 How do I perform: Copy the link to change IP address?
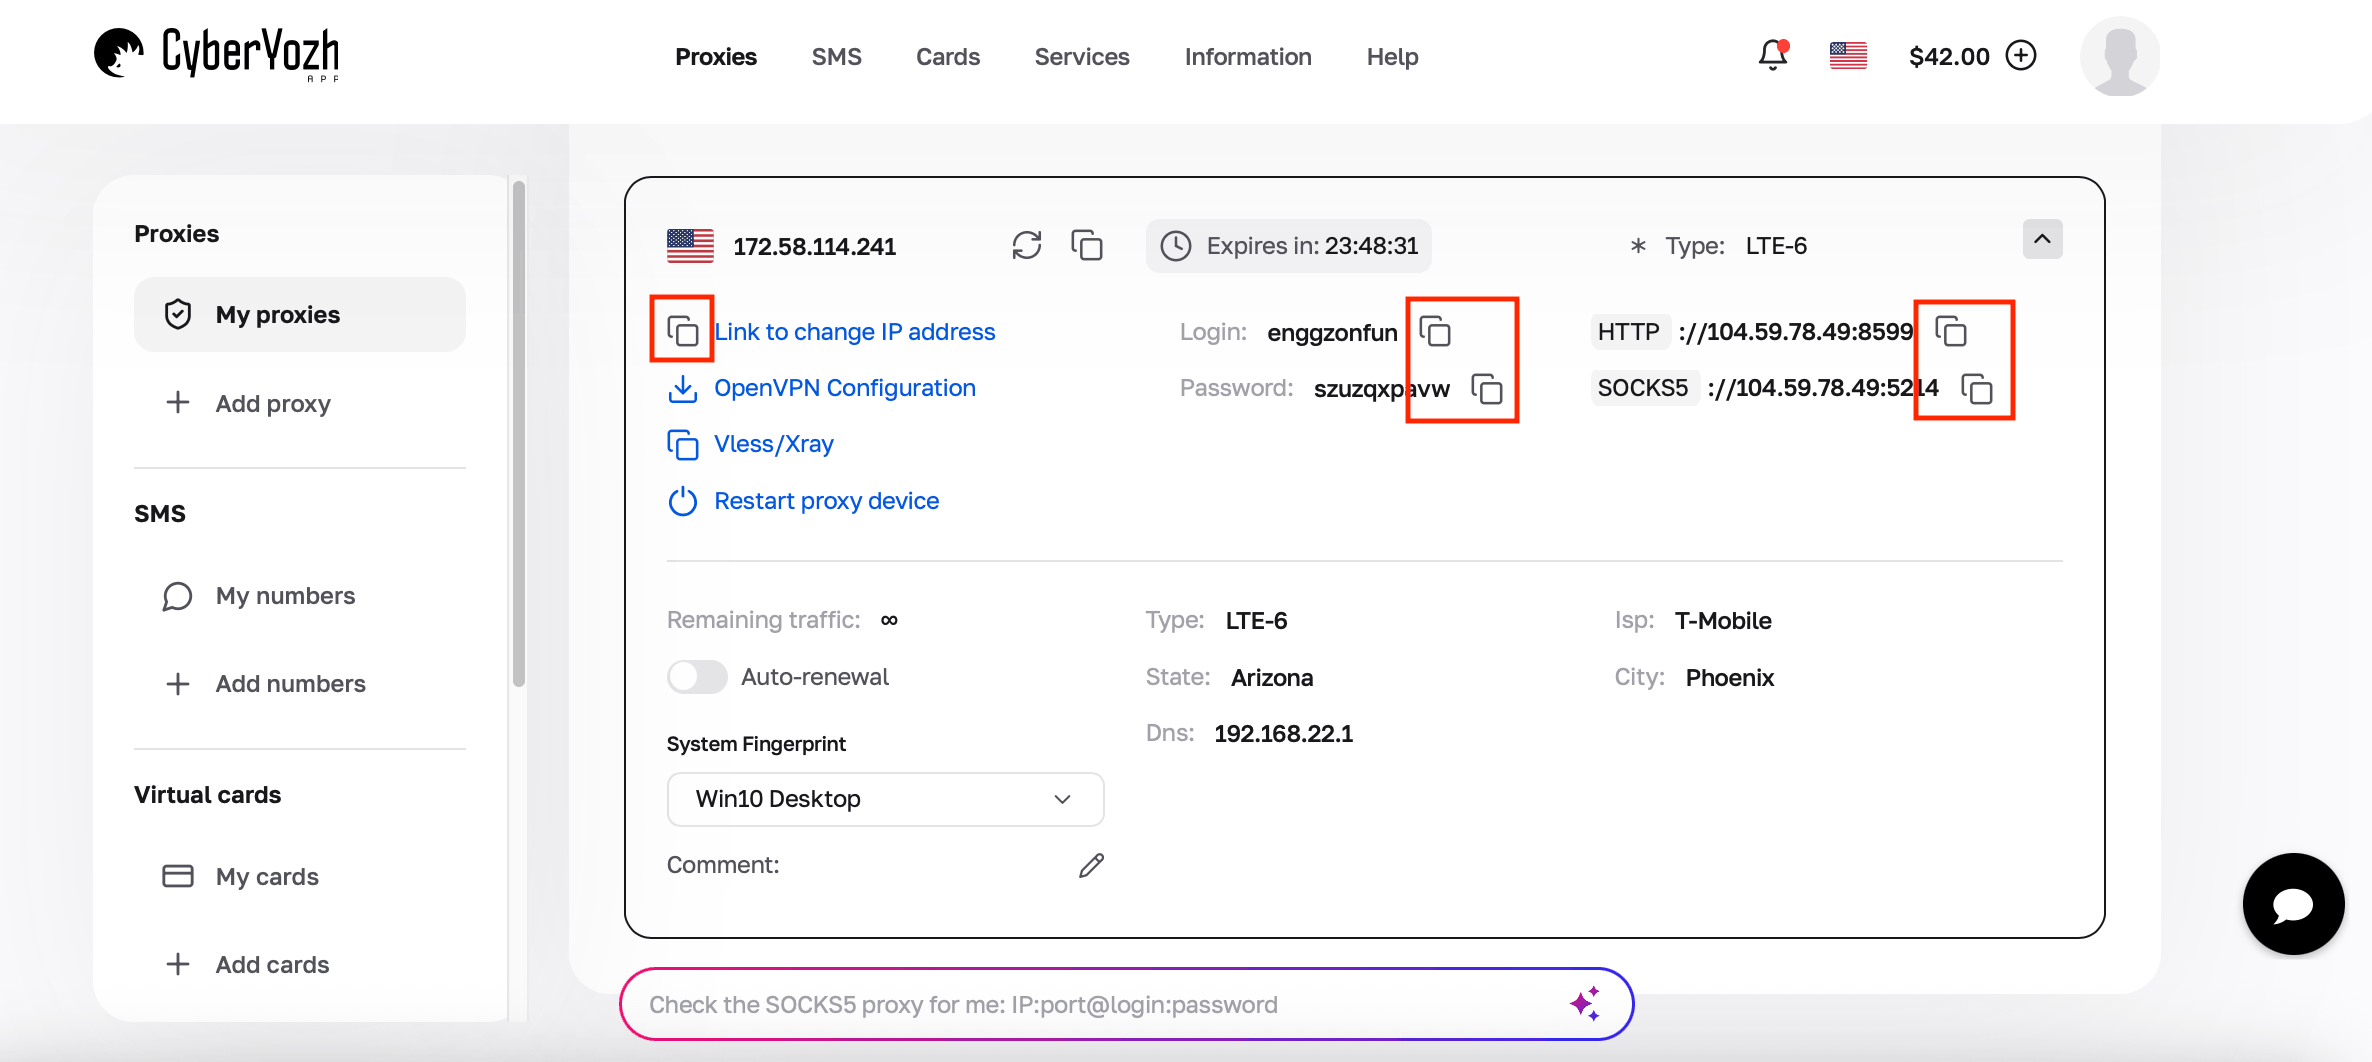[681, 329]
